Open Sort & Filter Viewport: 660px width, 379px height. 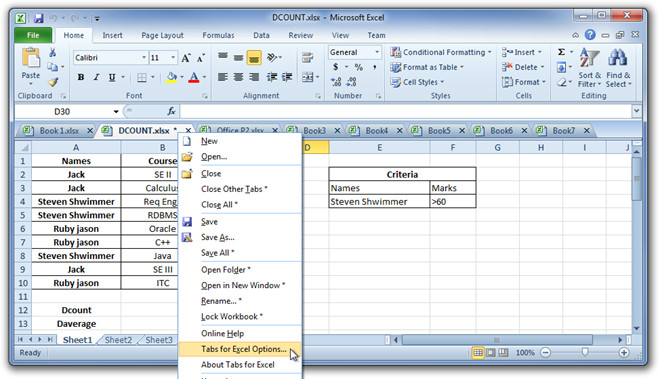(589, 68)
